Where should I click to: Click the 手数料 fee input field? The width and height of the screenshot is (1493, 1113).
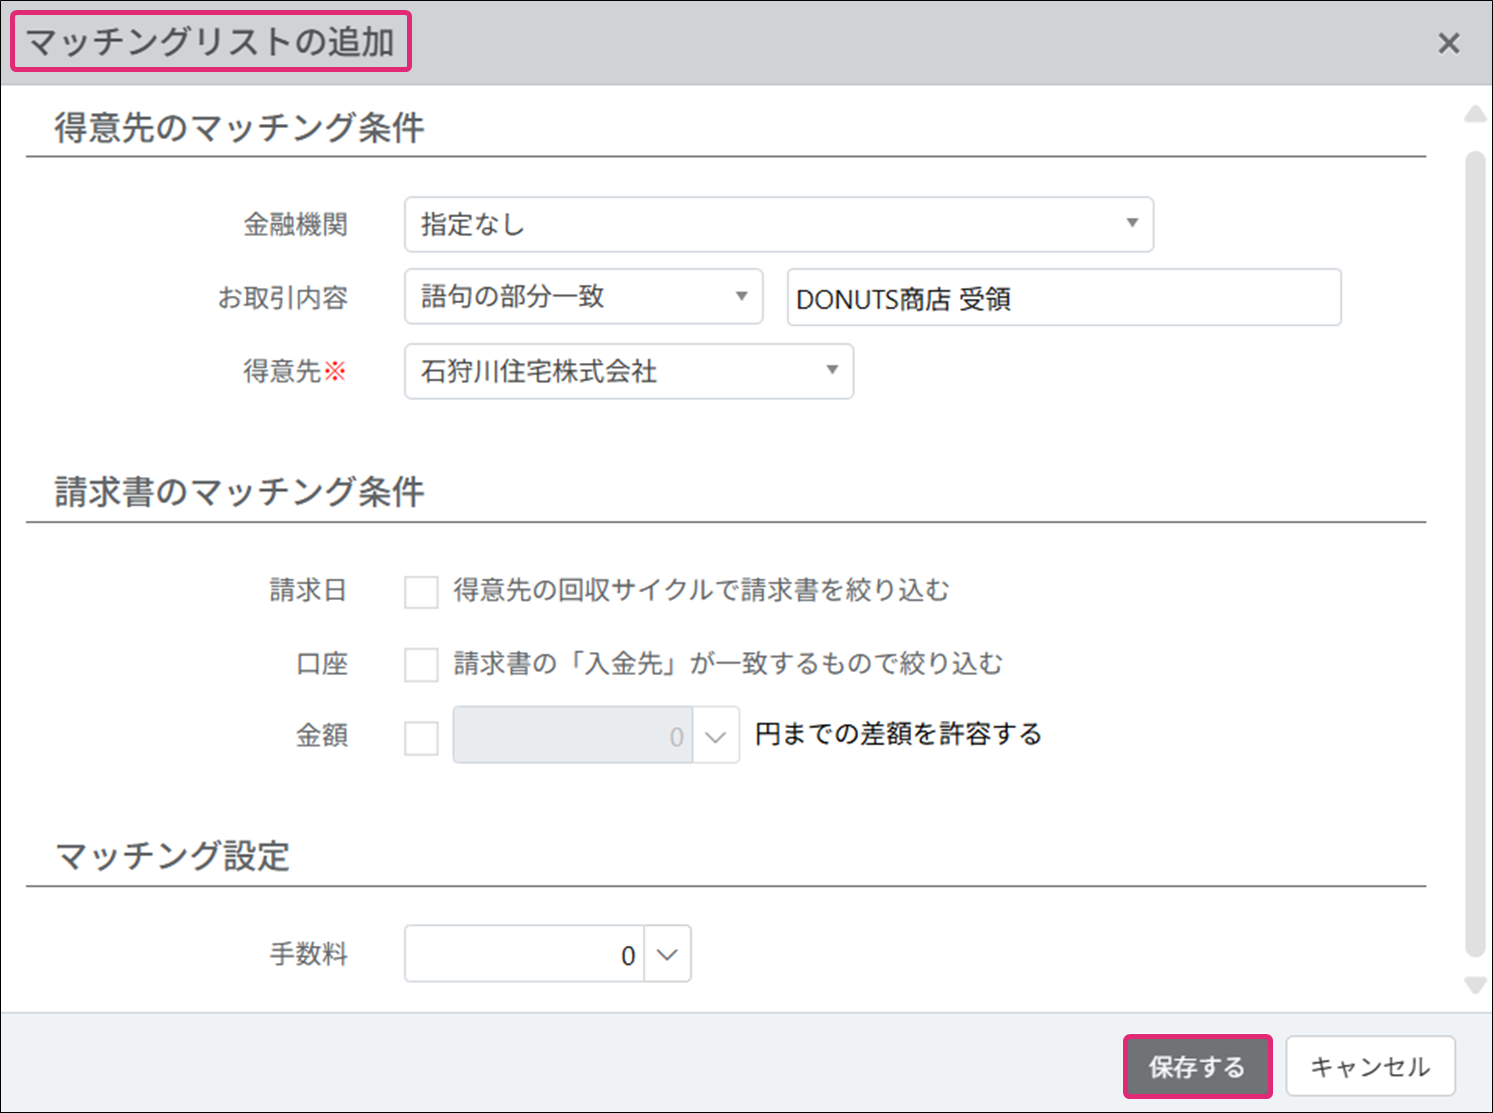pyautogui.click(x=524, y=954)
